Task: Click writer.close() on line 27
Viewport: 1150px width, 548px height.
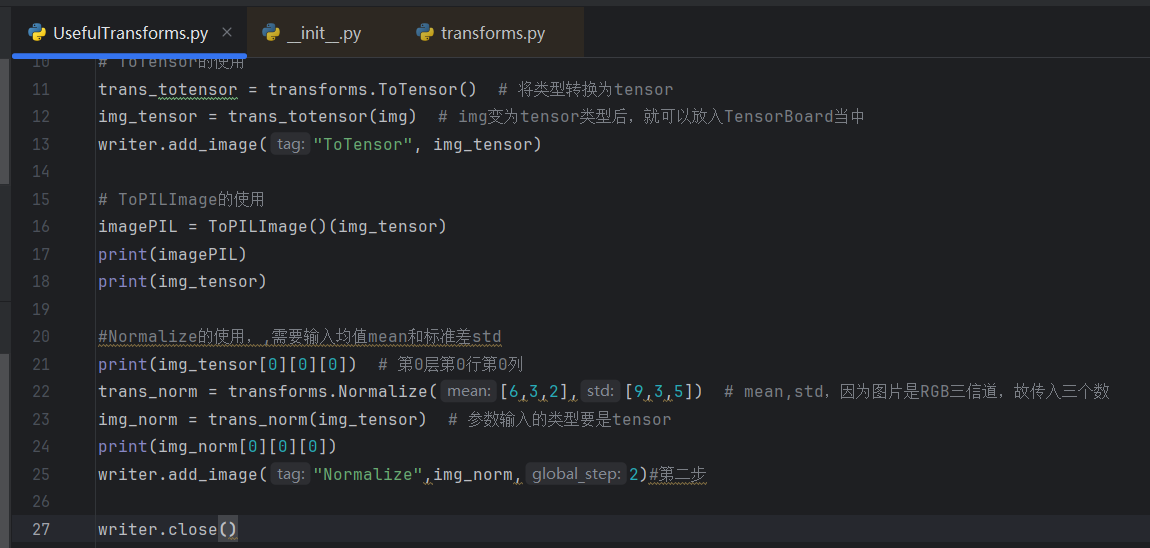Action: pos(168,529)
